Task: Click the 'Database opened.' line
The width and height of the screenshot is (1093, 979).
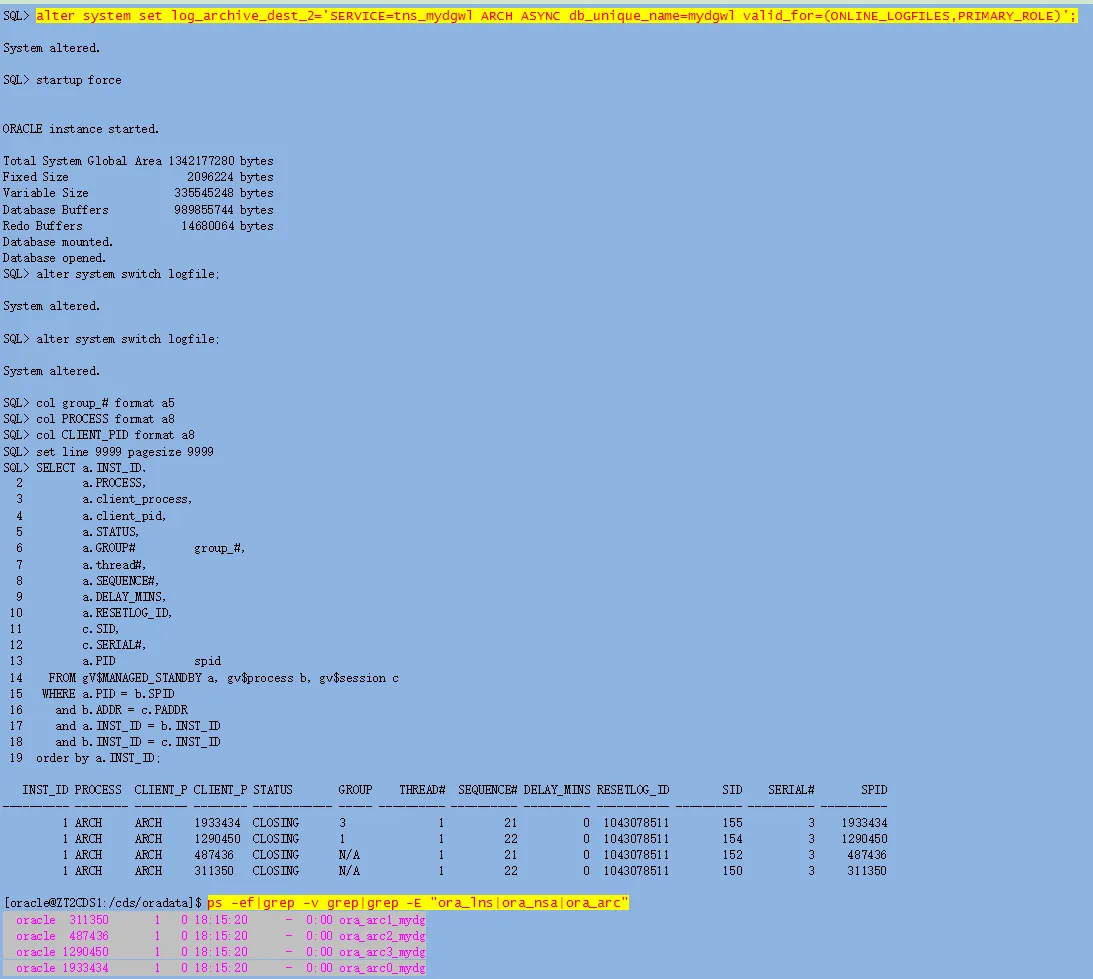Action: (x=54, y=258)
